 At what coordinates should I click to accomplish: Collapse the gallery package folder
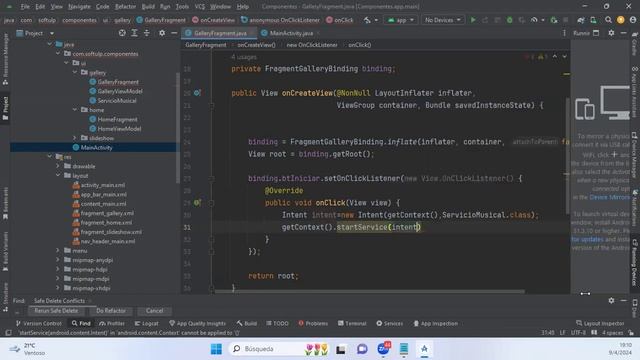coord(75,72)
